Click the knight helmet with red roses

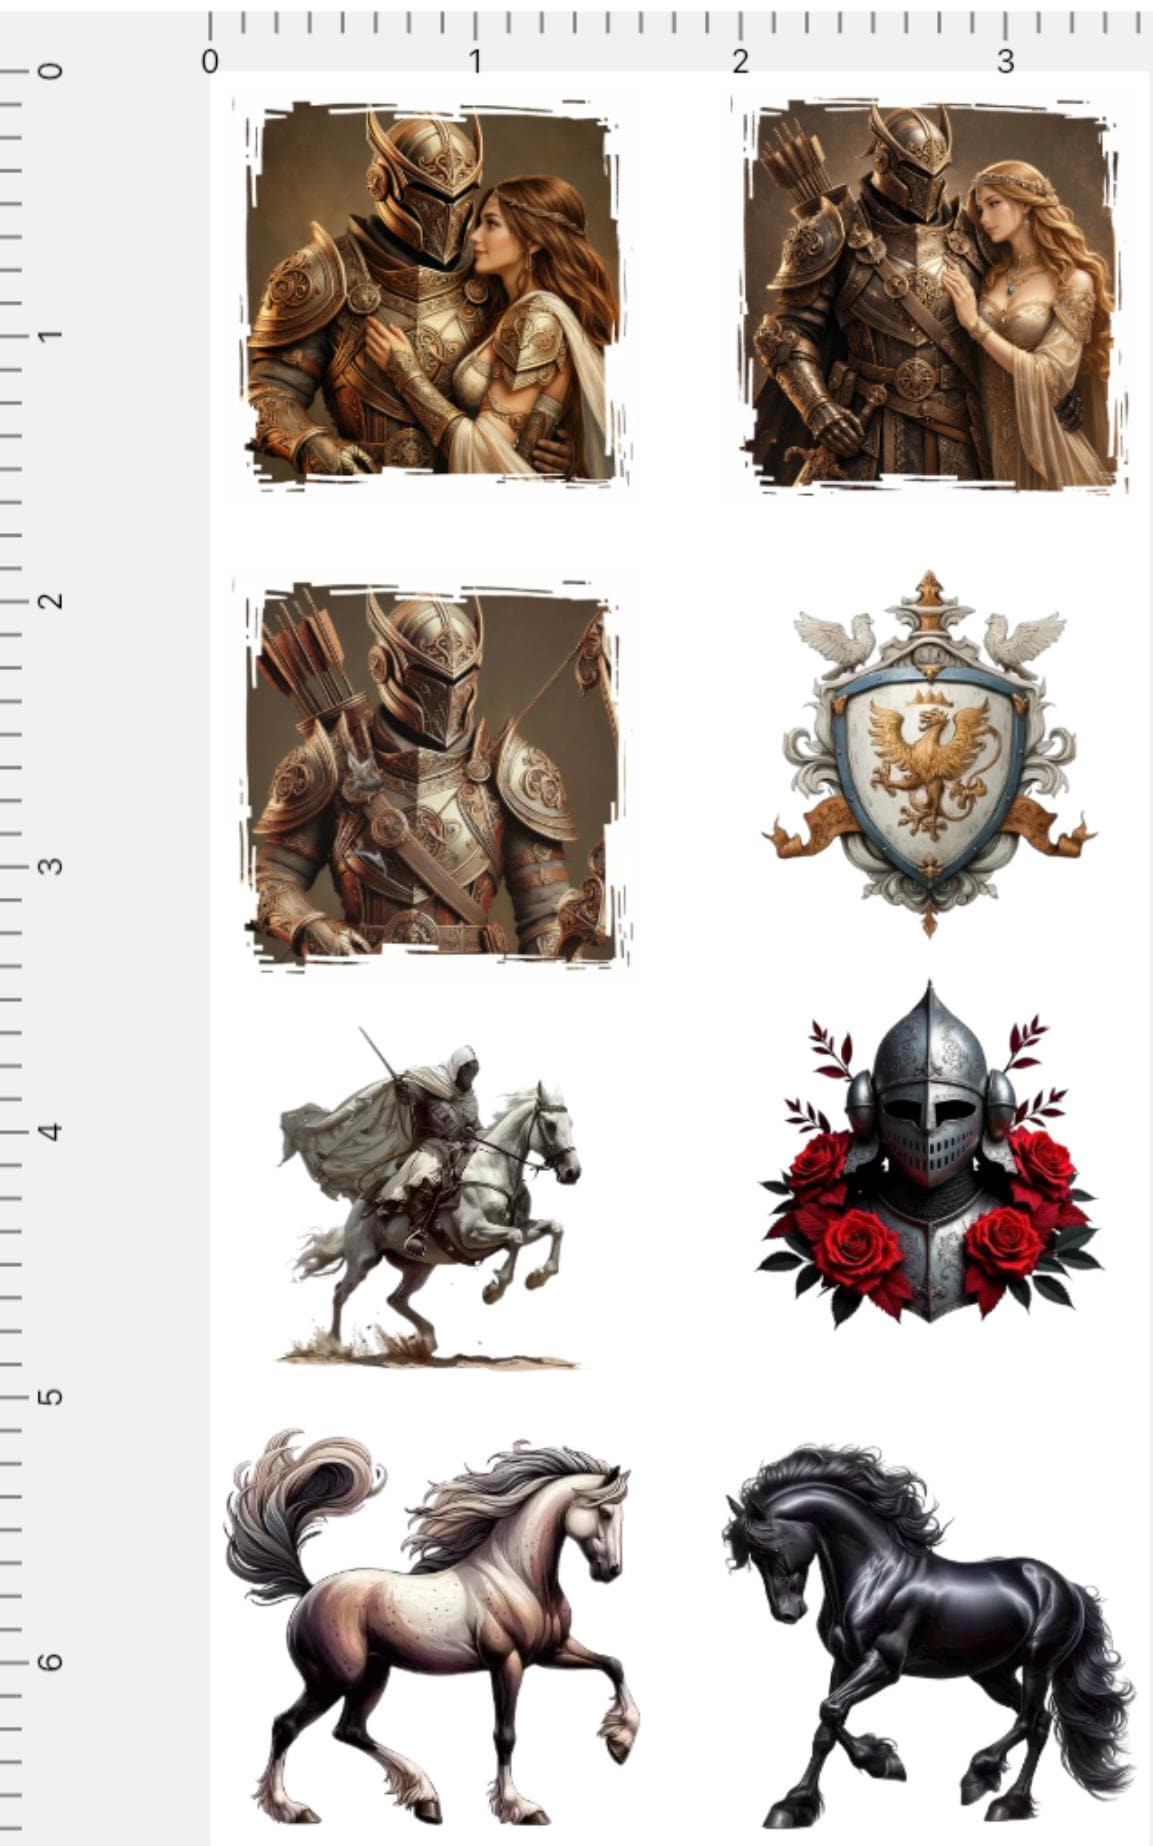(930, 1155)
